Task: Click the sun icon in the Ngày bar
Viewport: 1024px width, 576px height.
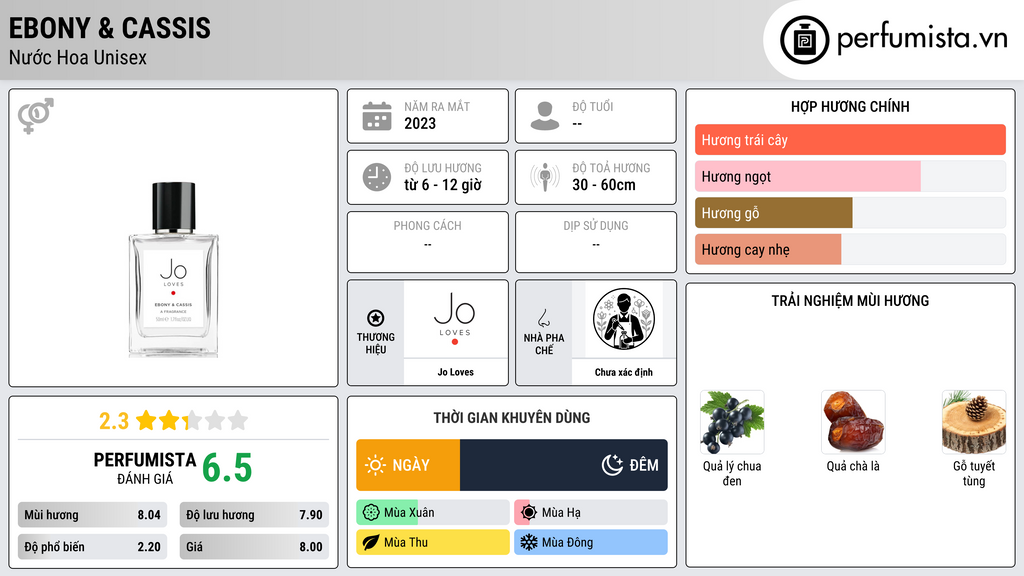Action: click(x=376, y=465)
